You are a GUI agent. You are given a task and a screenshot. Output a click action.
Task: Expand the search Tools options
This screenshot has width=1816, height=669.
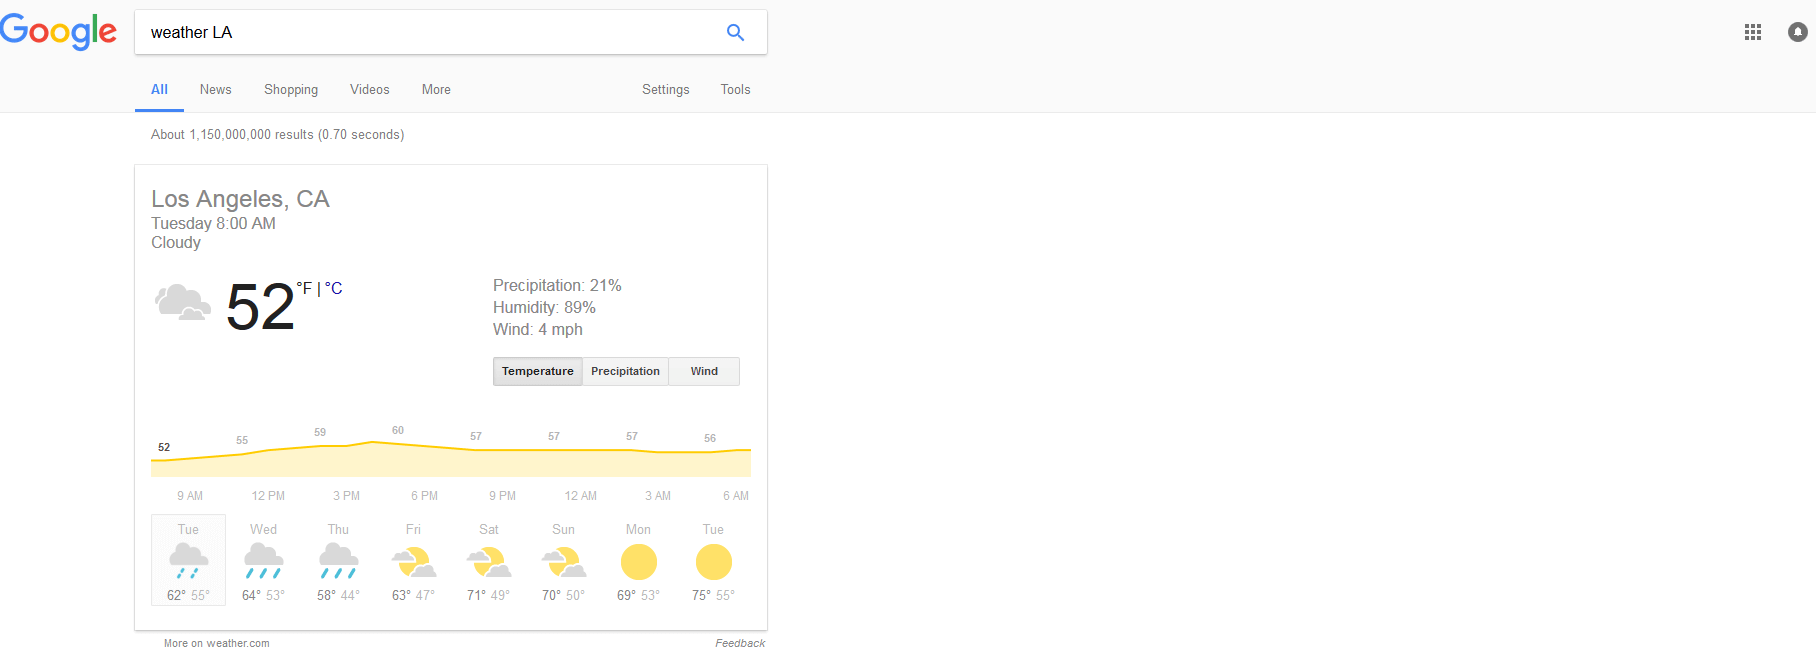click(x=735, y=89)
